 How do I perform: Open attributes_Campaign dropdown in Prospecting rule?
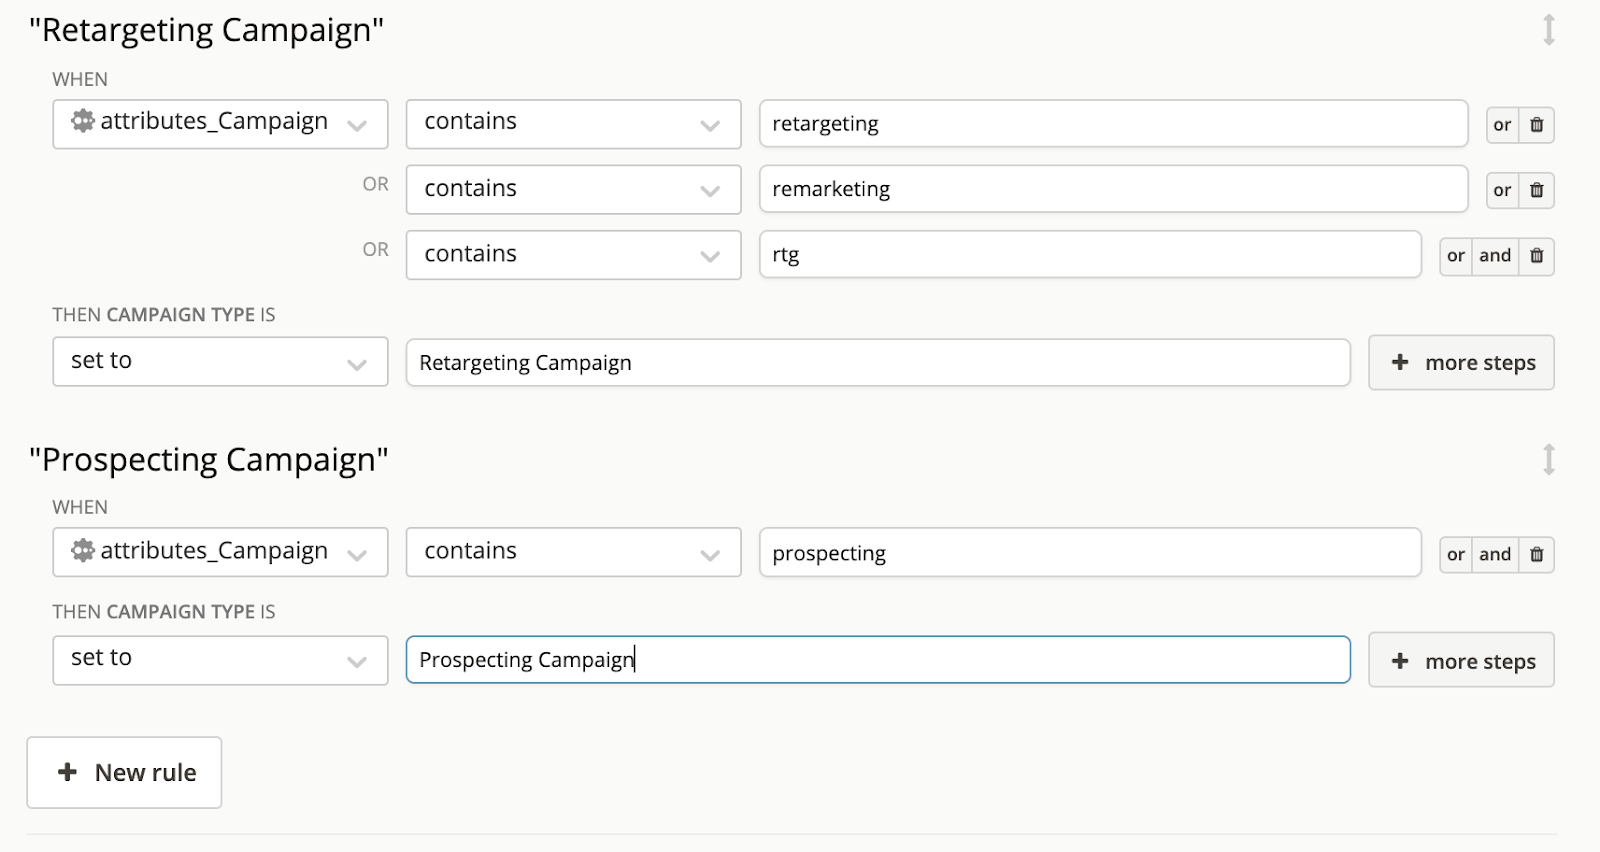(x=220, y=552)
